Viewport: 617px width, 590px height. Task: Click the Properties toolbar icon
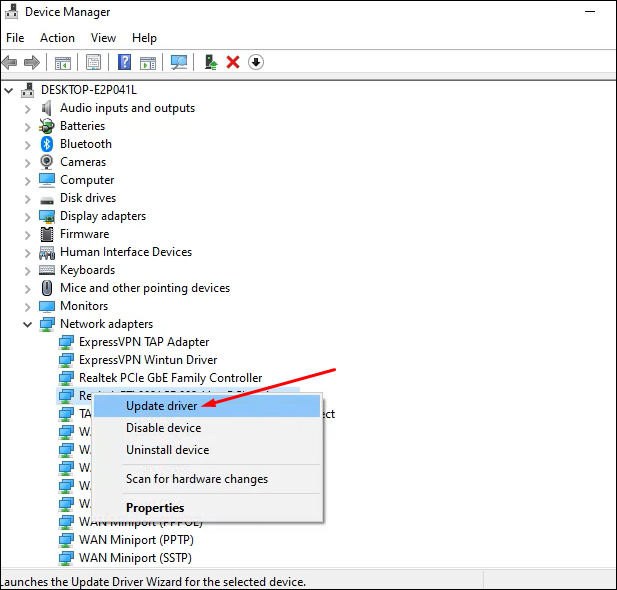pyautogui.click(x=94, y=62)
